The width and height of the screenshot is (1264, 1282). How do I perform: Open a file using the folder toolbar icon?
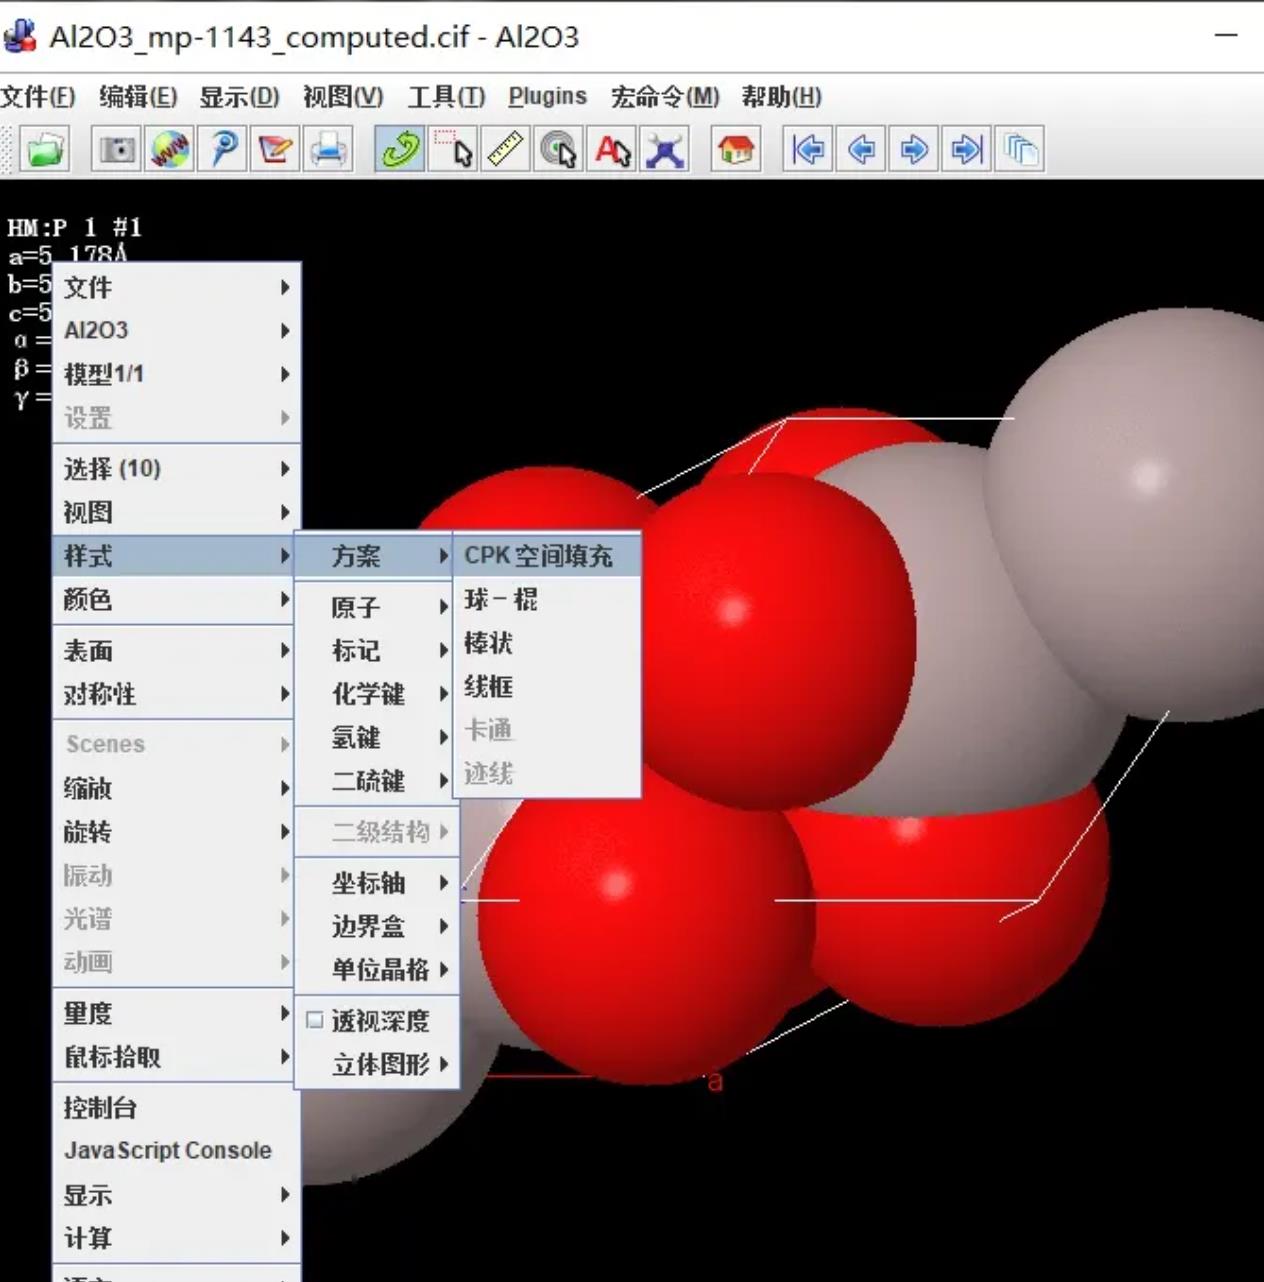click(44, 150)
